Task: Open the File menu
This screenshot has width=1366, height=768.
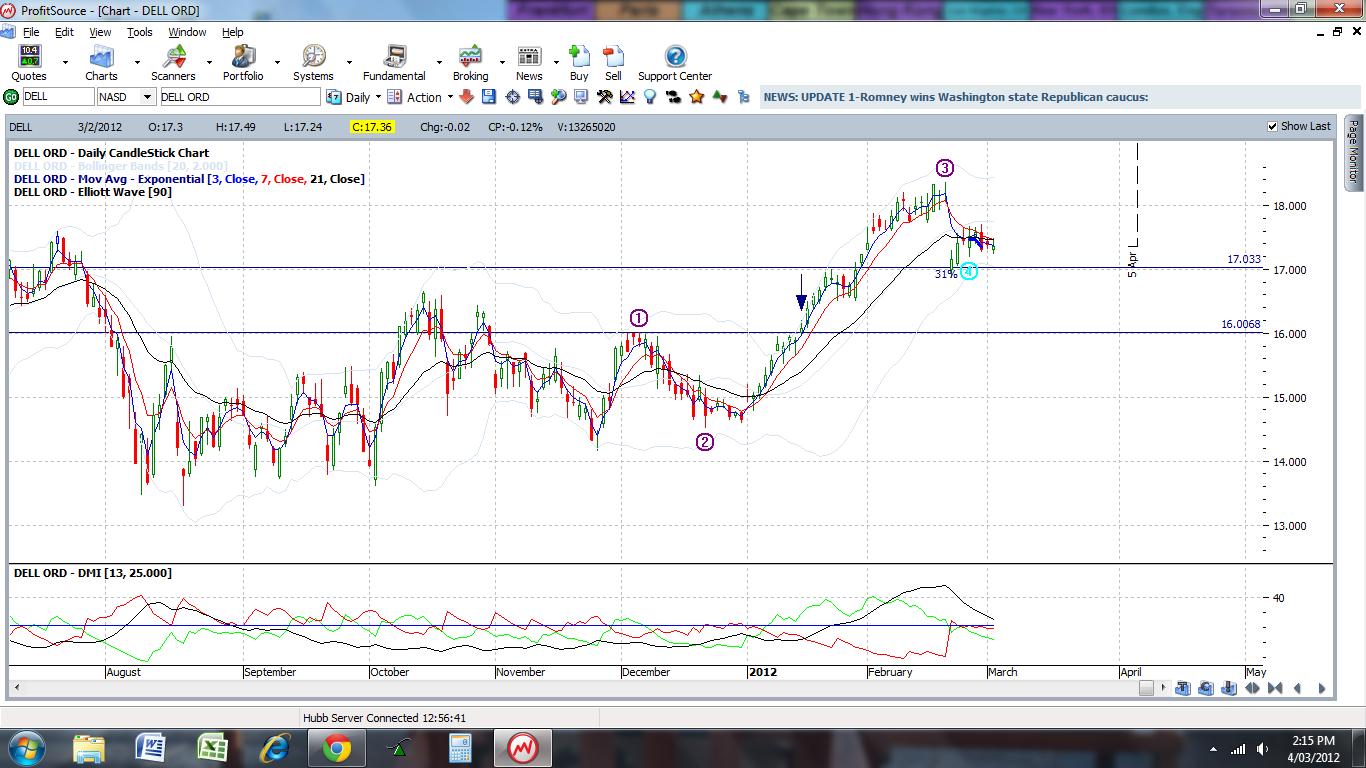Action: [x=31, y=32]
